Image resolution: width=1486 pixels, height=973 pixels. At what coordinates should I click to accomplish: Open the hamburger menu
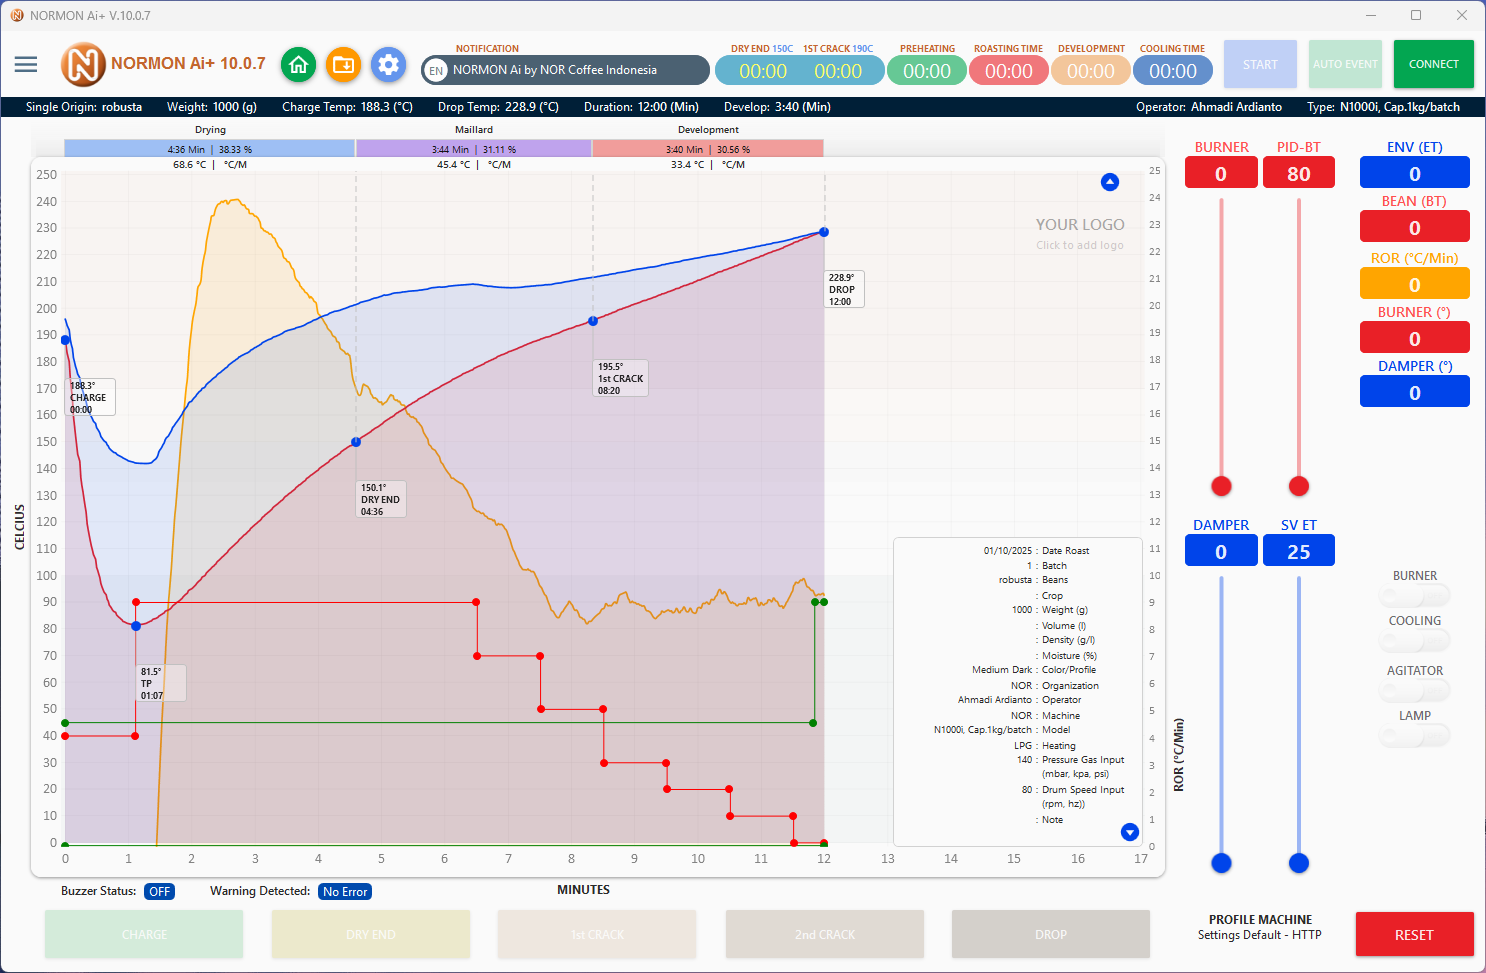coord(26,65)
